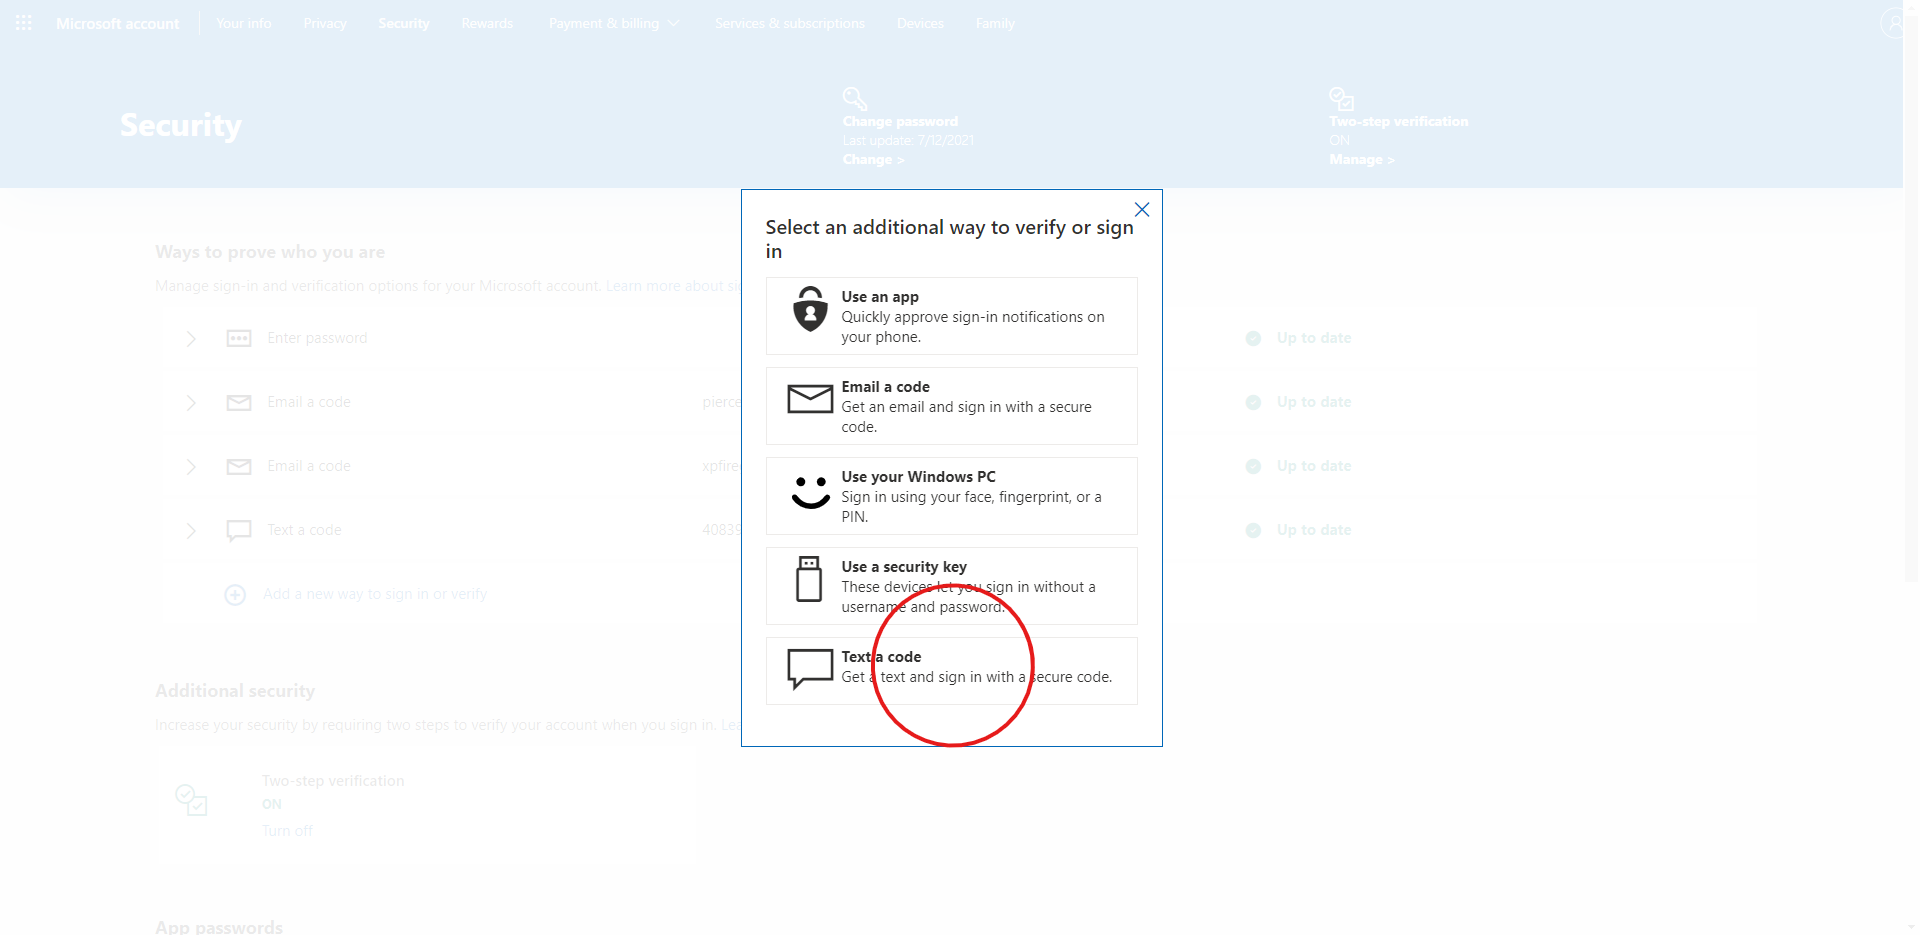Click the checkmark icon in Text a code row
The width and height of the screenshot is (1920, 935).
coord(1253,531)
